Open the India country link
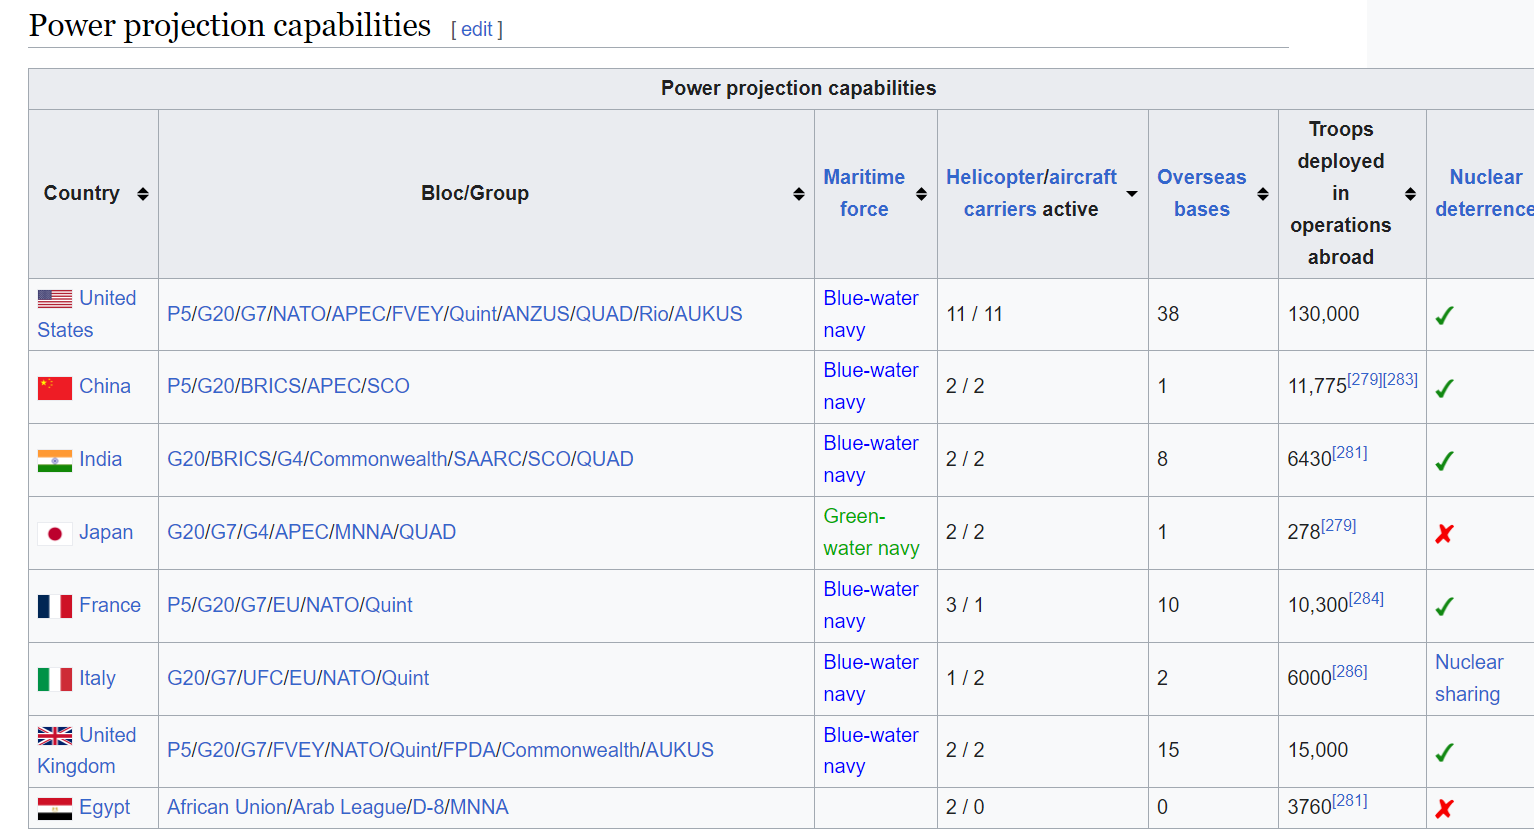 pyautogui.click(x=100, y=459)
